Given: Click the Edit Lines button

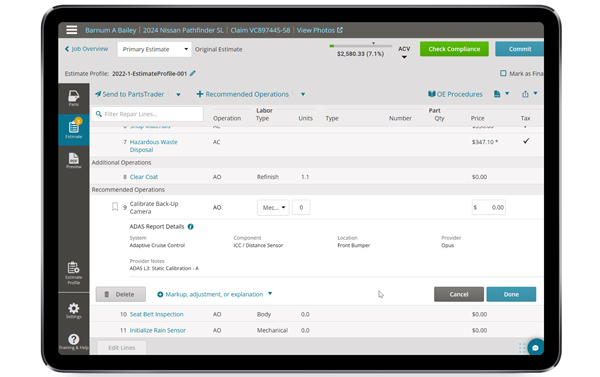Looking at the screenshot, I should [x=122, y=348].
